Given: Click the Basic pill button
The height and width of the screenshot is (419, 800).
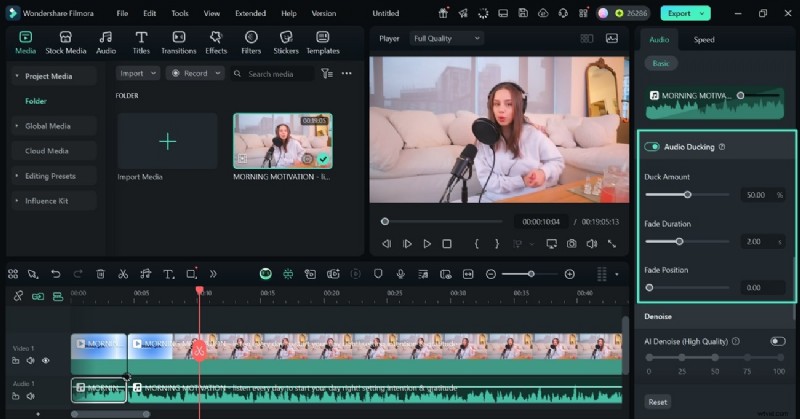Looking at the screenshot, I should [x=661, y=63].
